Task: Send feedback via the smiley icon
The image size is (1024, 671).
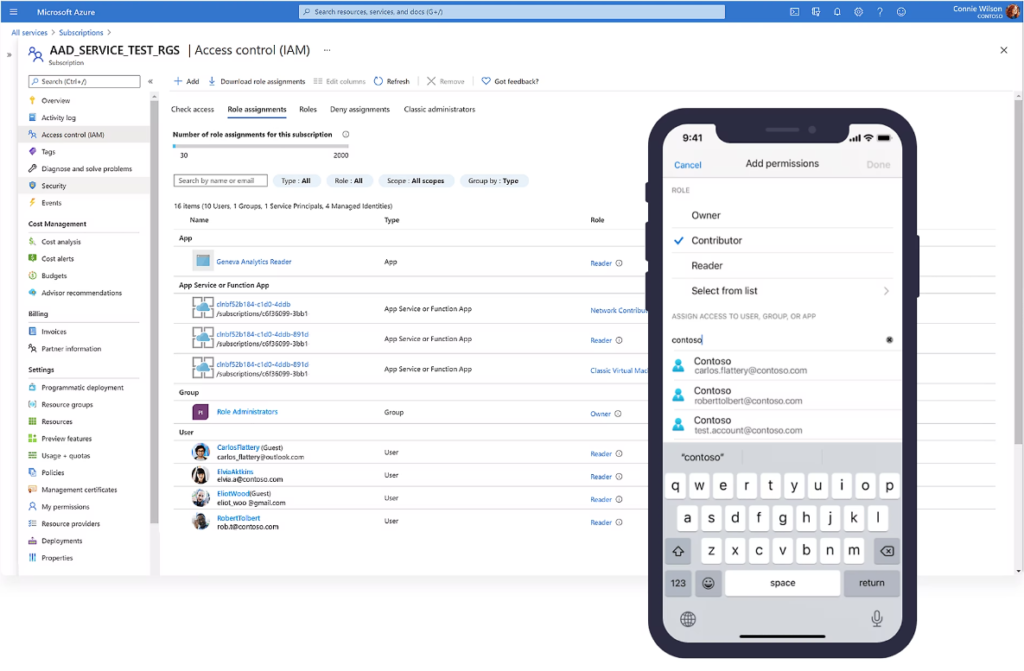Action: coord(901,11)
